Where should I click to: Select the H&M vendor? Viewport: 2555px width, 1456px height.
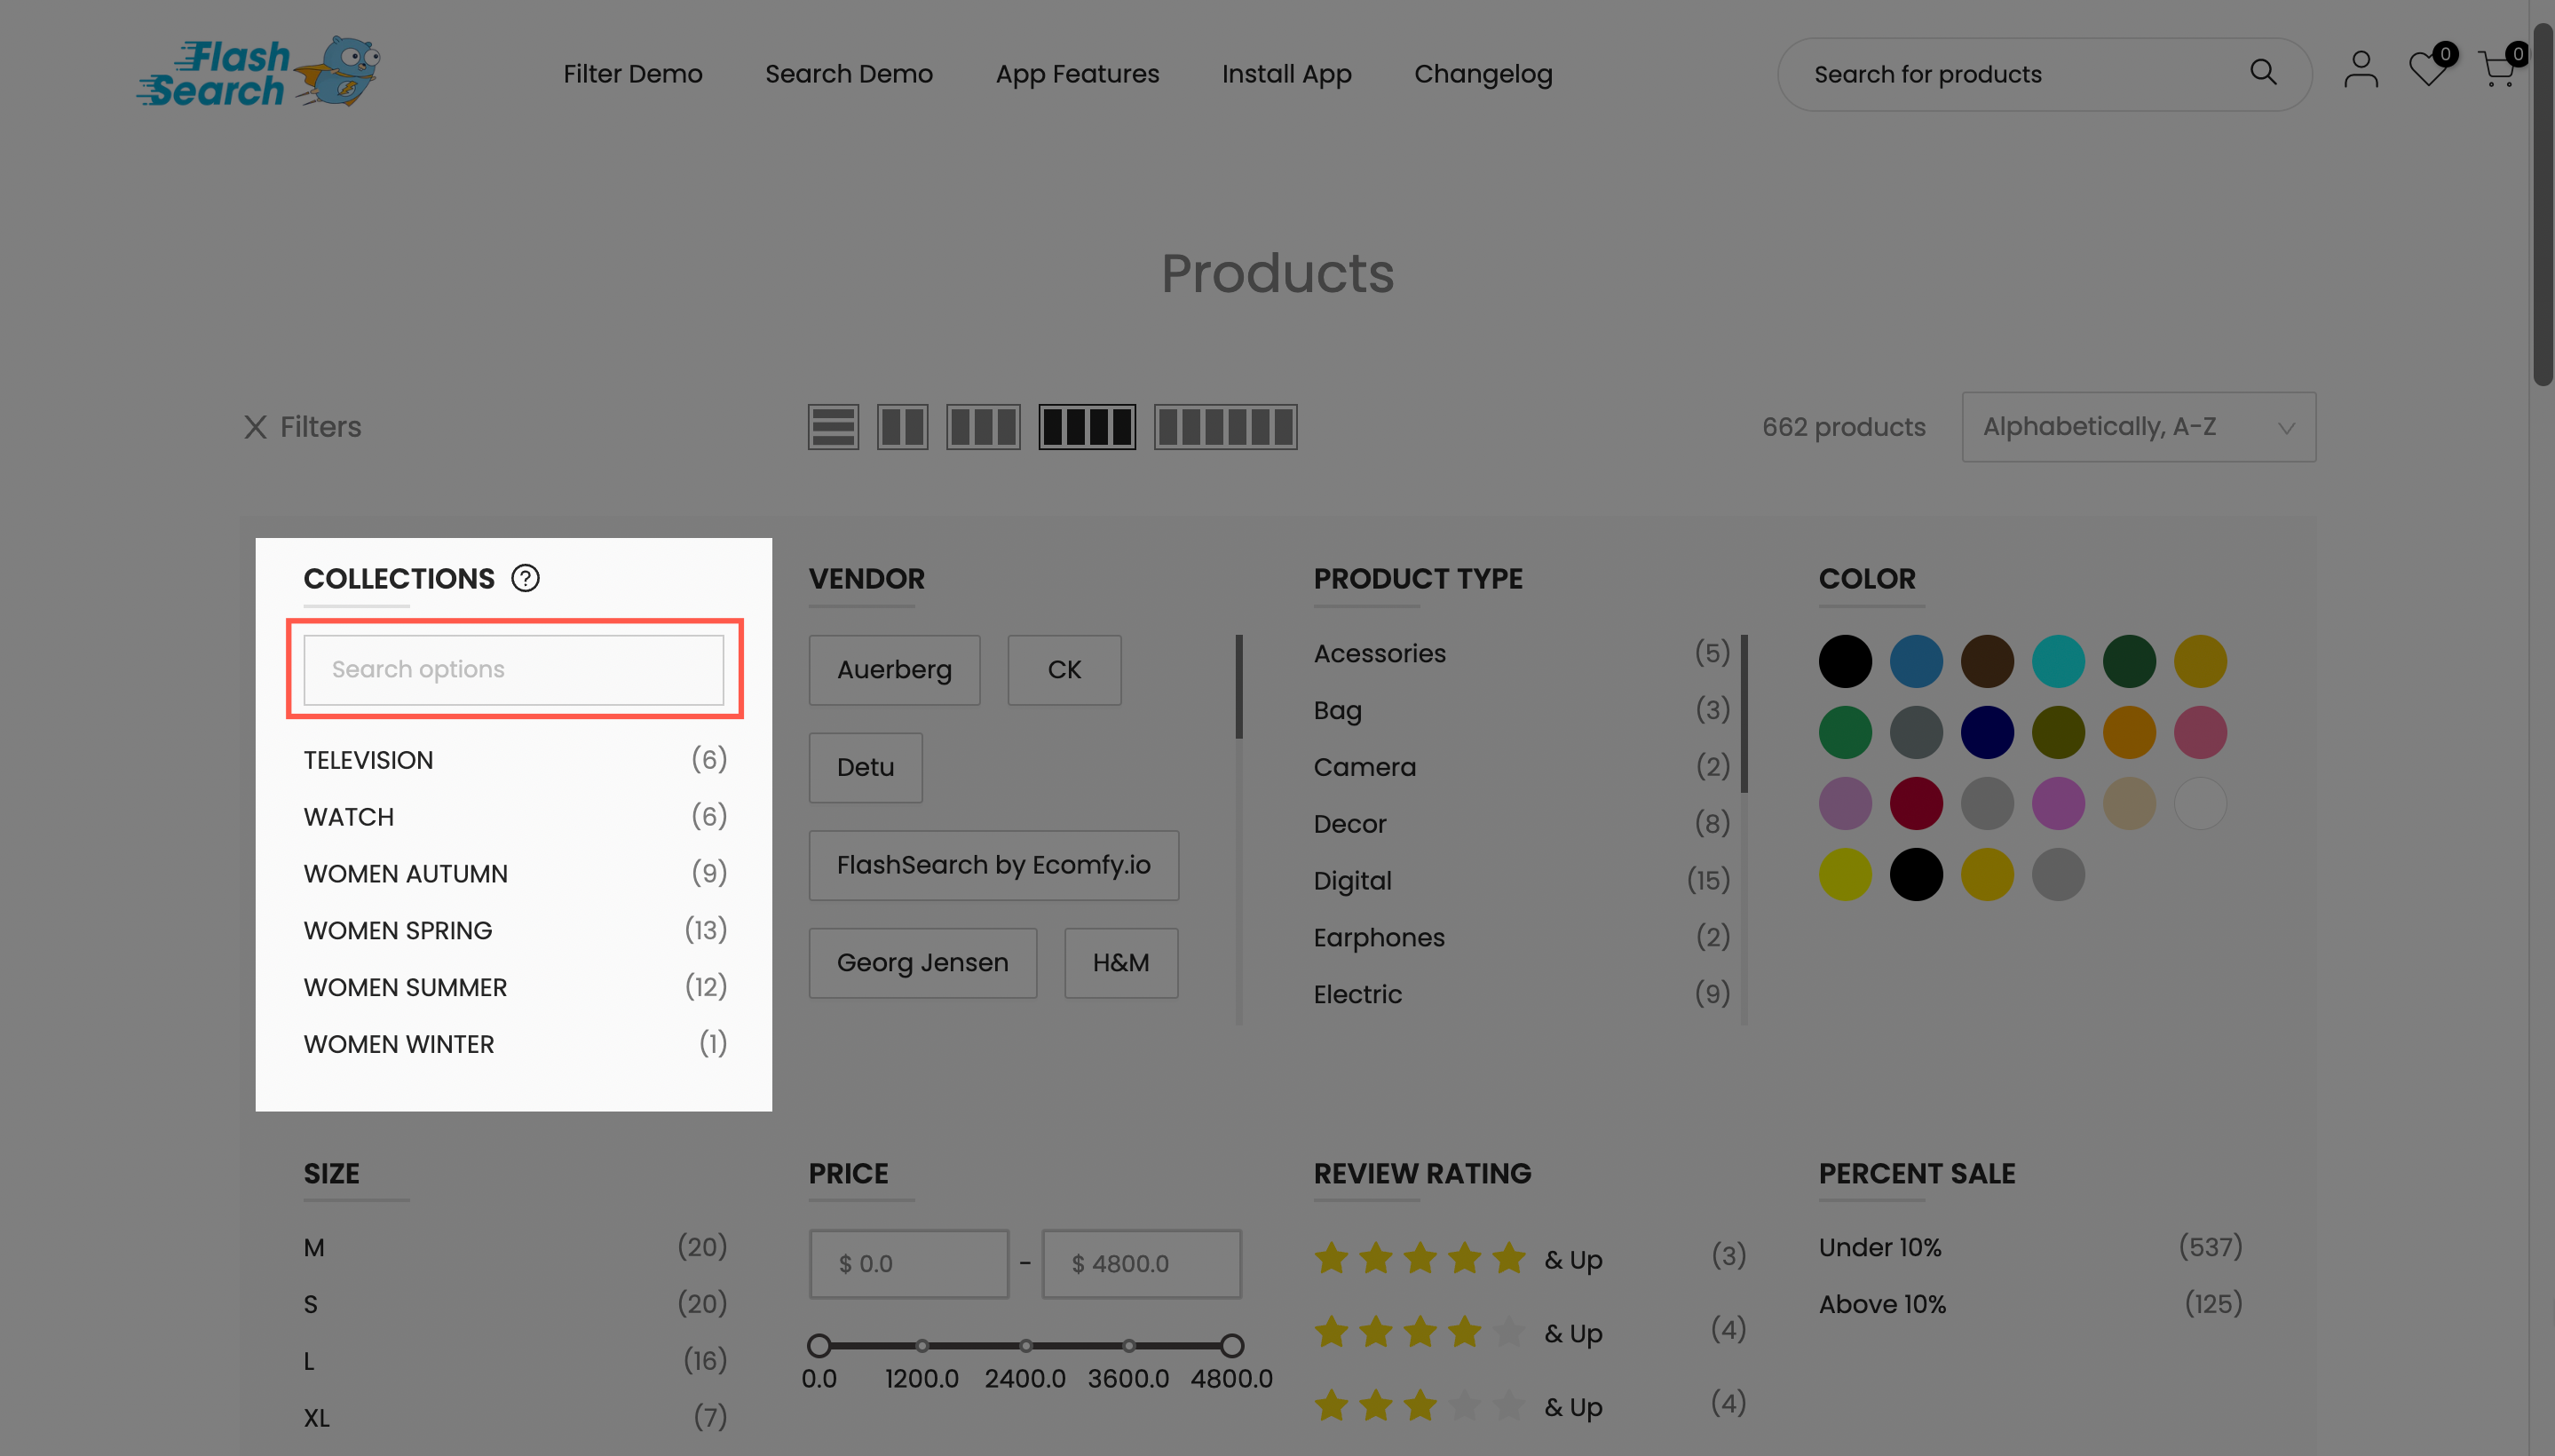(1120, 963)
